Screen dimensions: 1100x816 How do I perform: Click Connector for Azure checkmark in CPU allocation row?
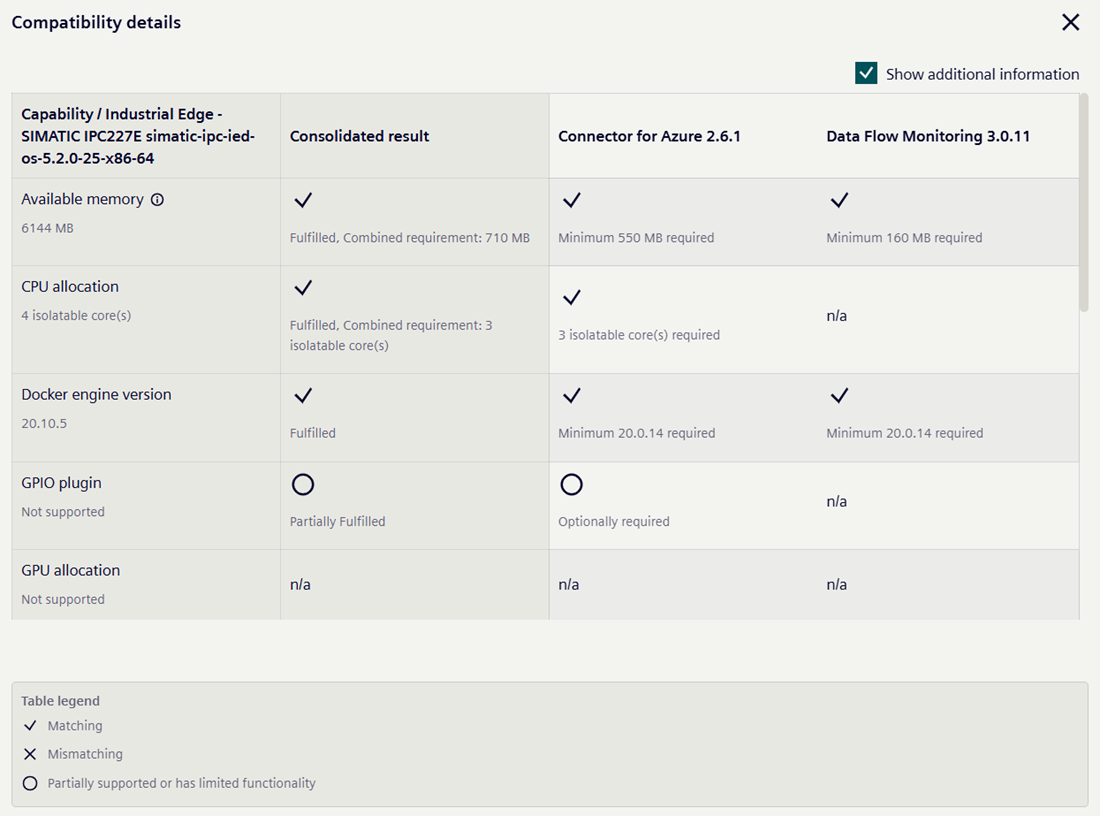click(x=572, y=297)
